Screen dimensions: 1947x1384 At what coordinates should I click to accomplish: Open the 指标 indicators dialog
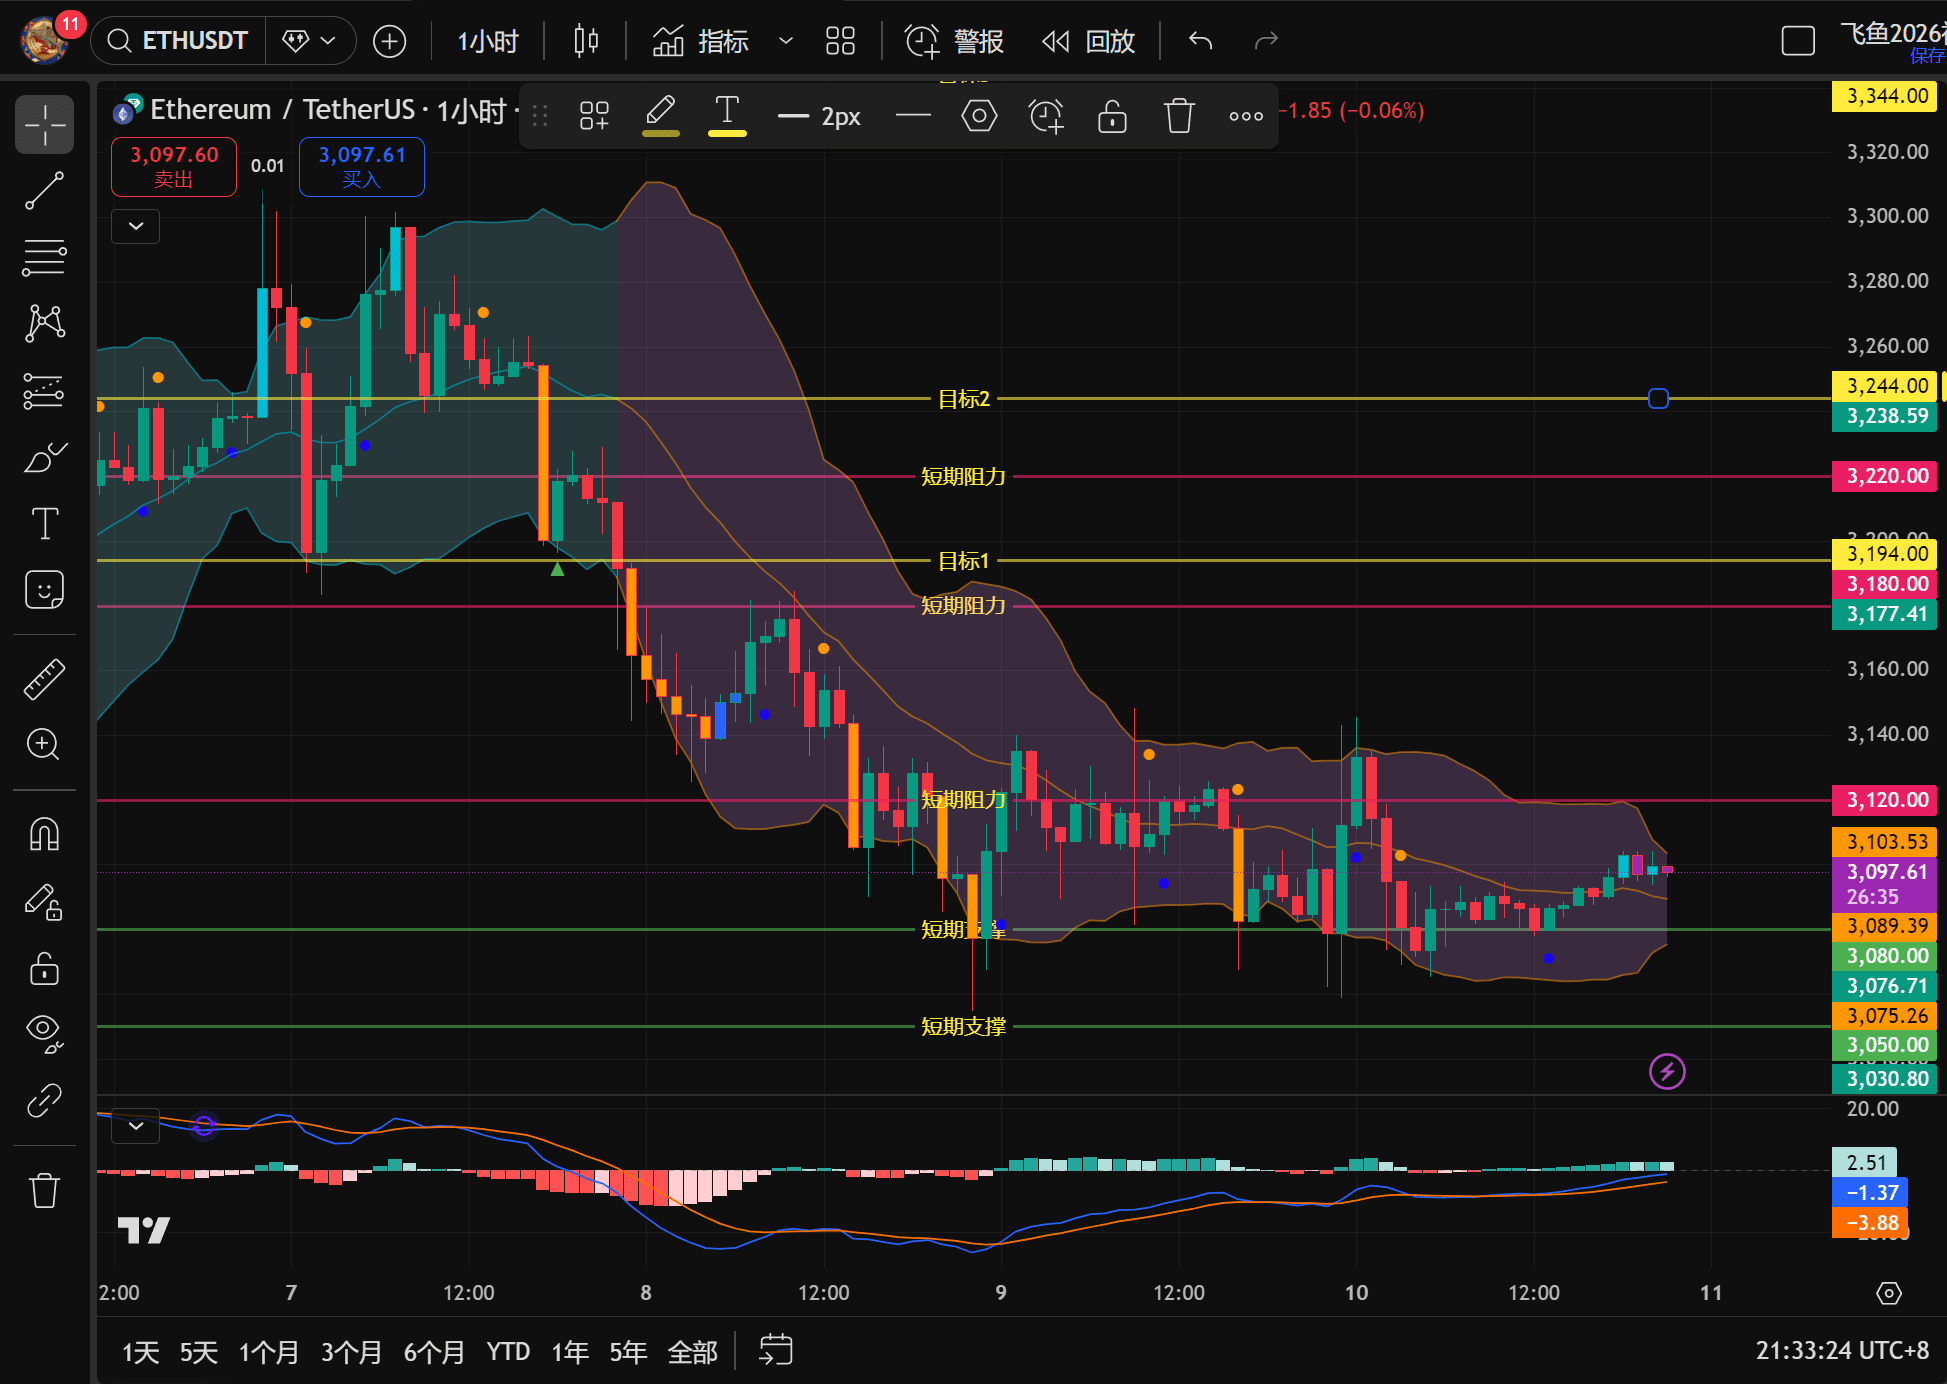701,41
